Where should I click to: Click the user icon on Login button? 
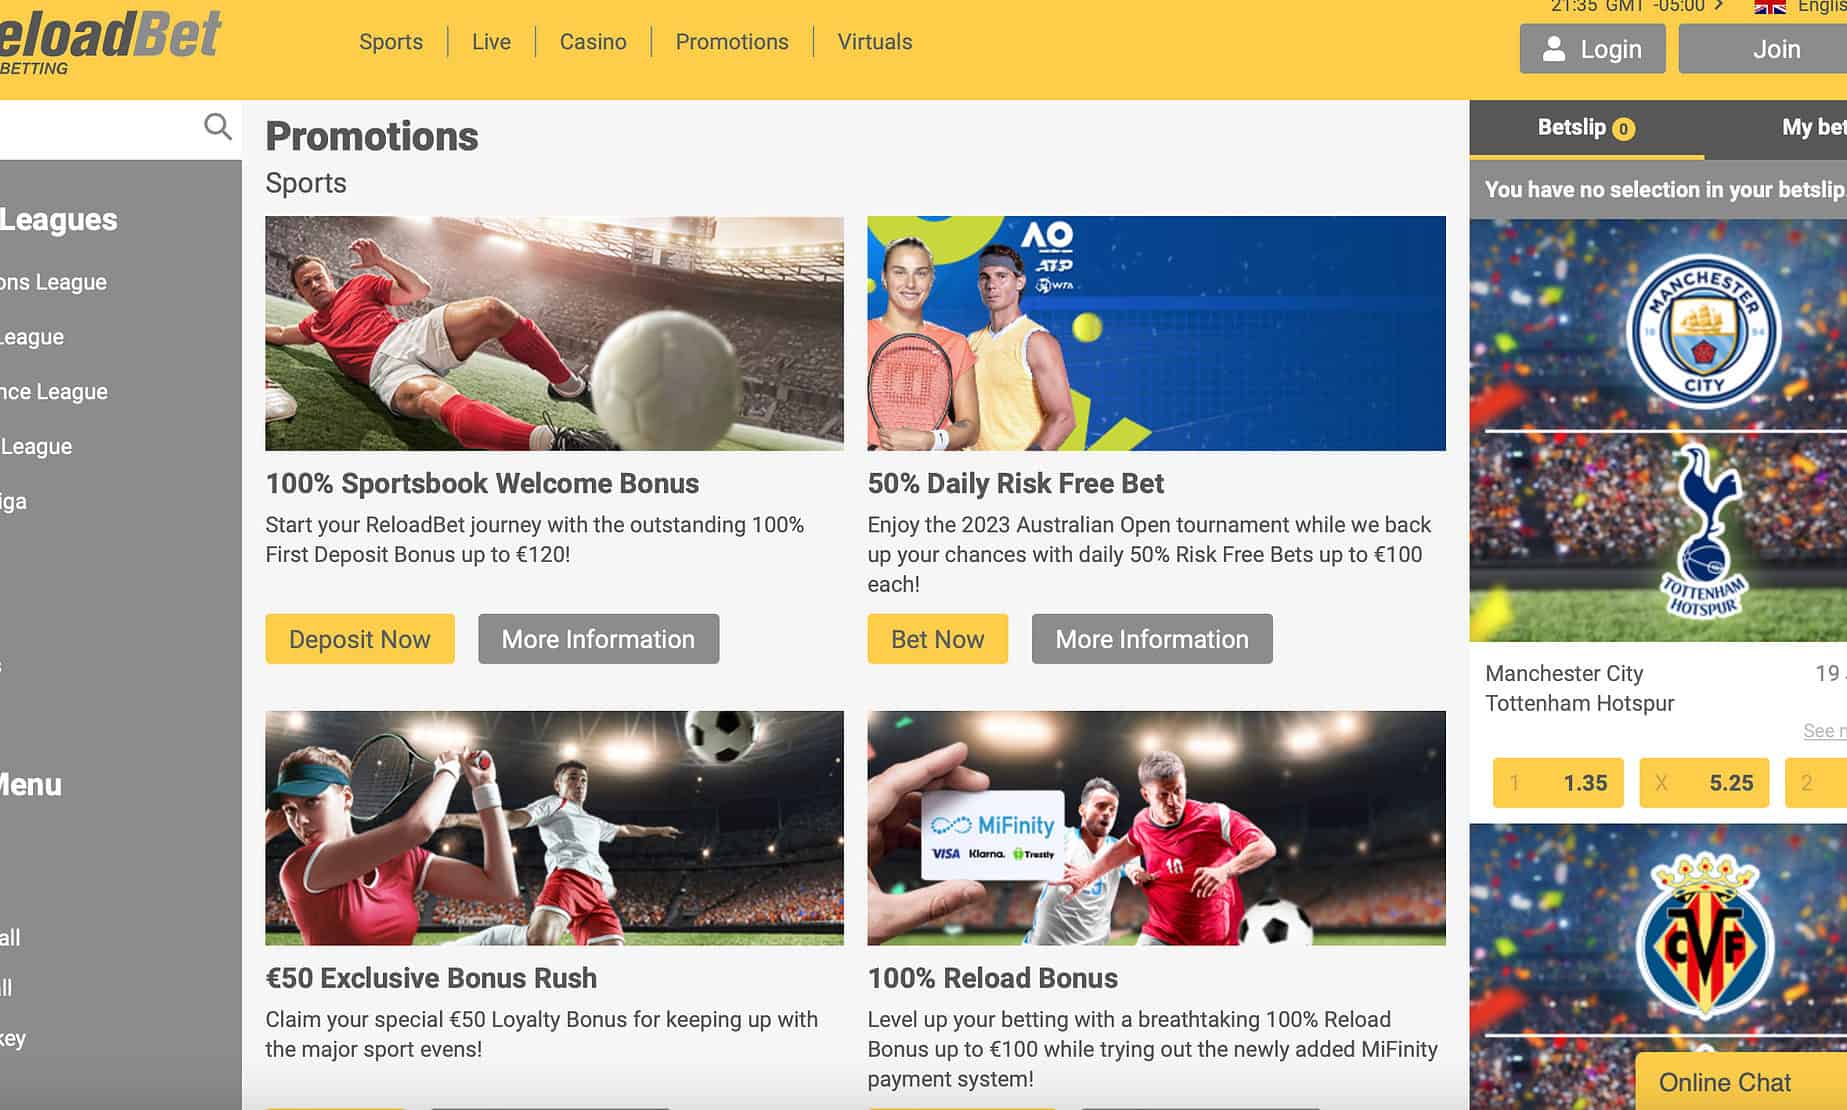pos(1553,49)
